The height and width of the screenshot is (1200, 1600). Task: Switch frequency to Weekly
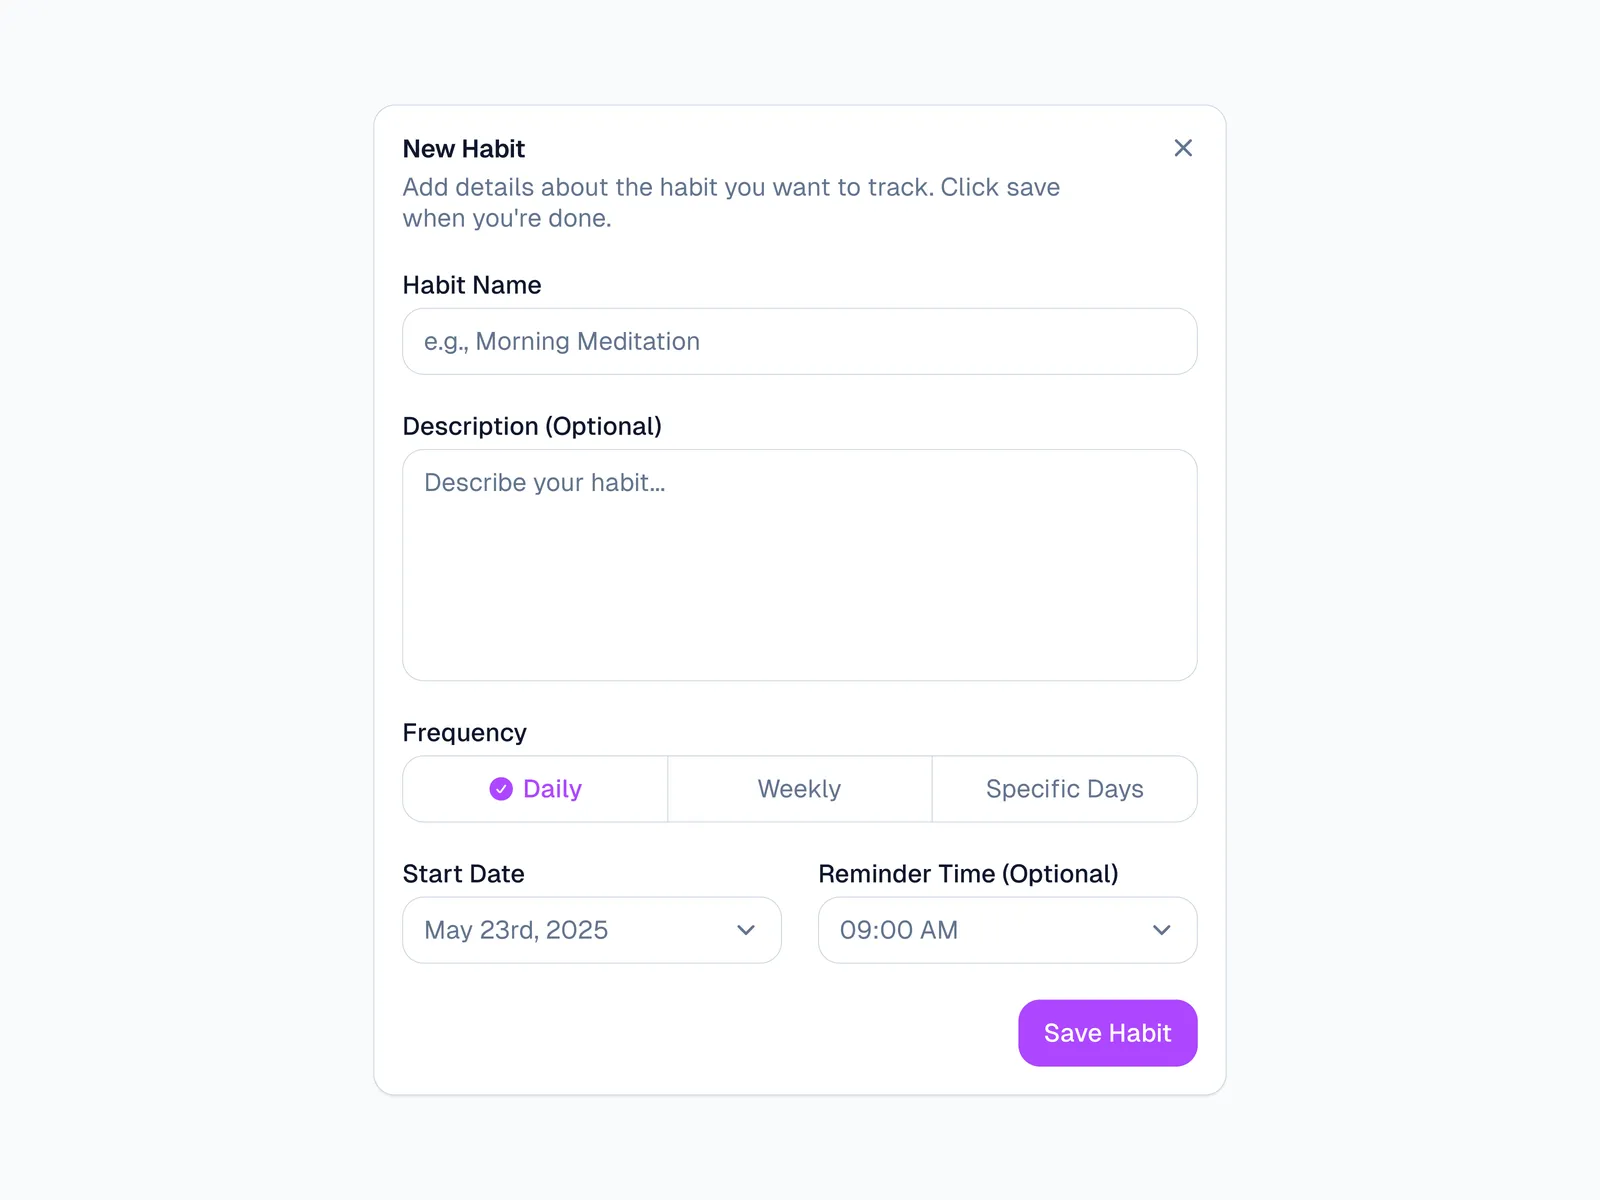[x=799, y=789]
